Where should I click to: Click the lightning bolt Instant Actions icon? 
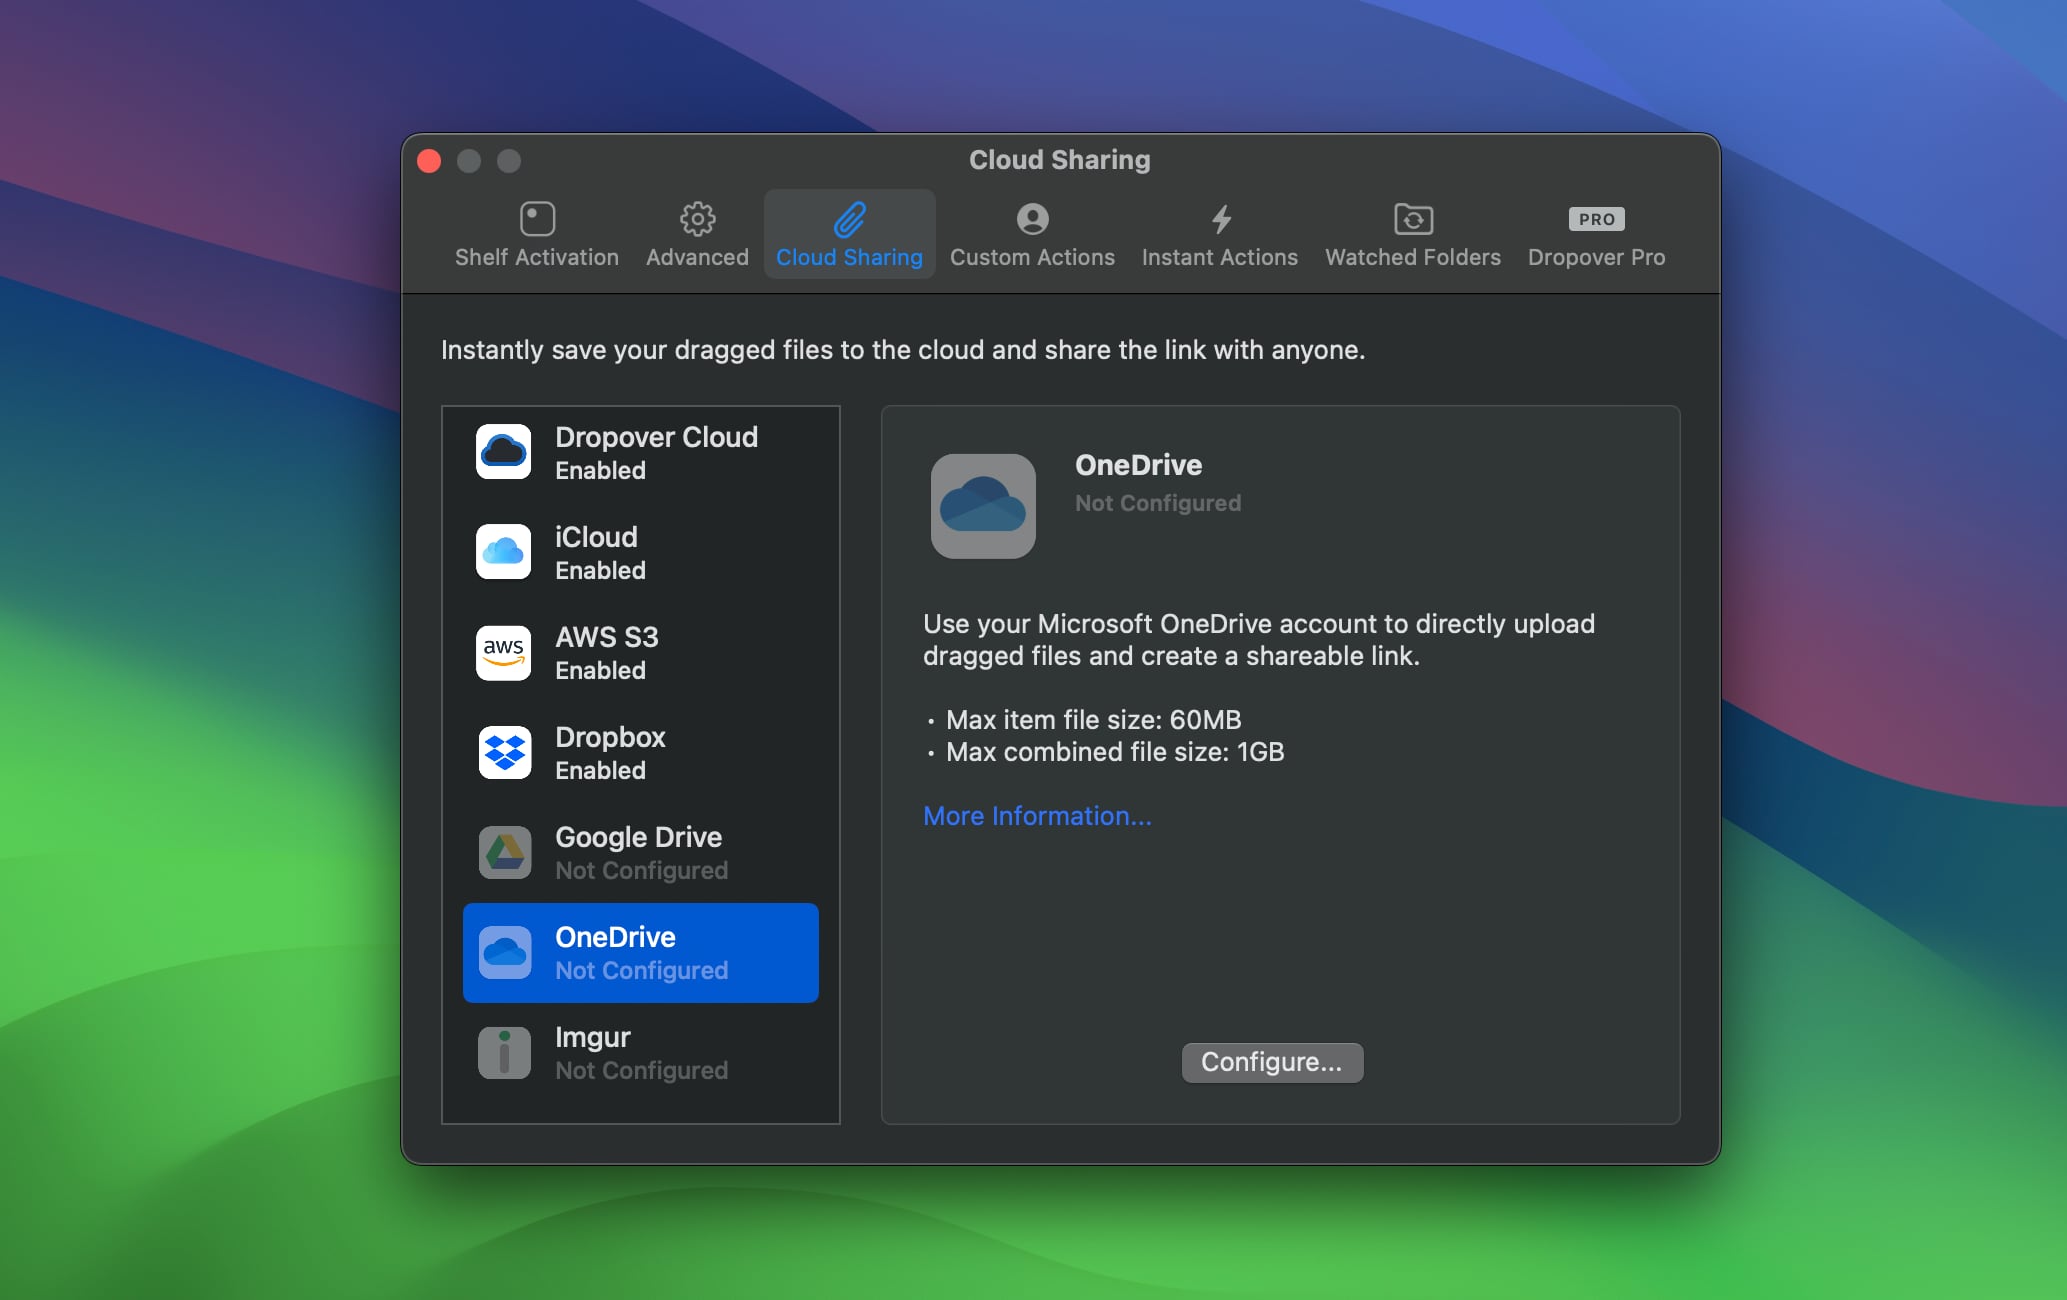(x=1219, y=219)
